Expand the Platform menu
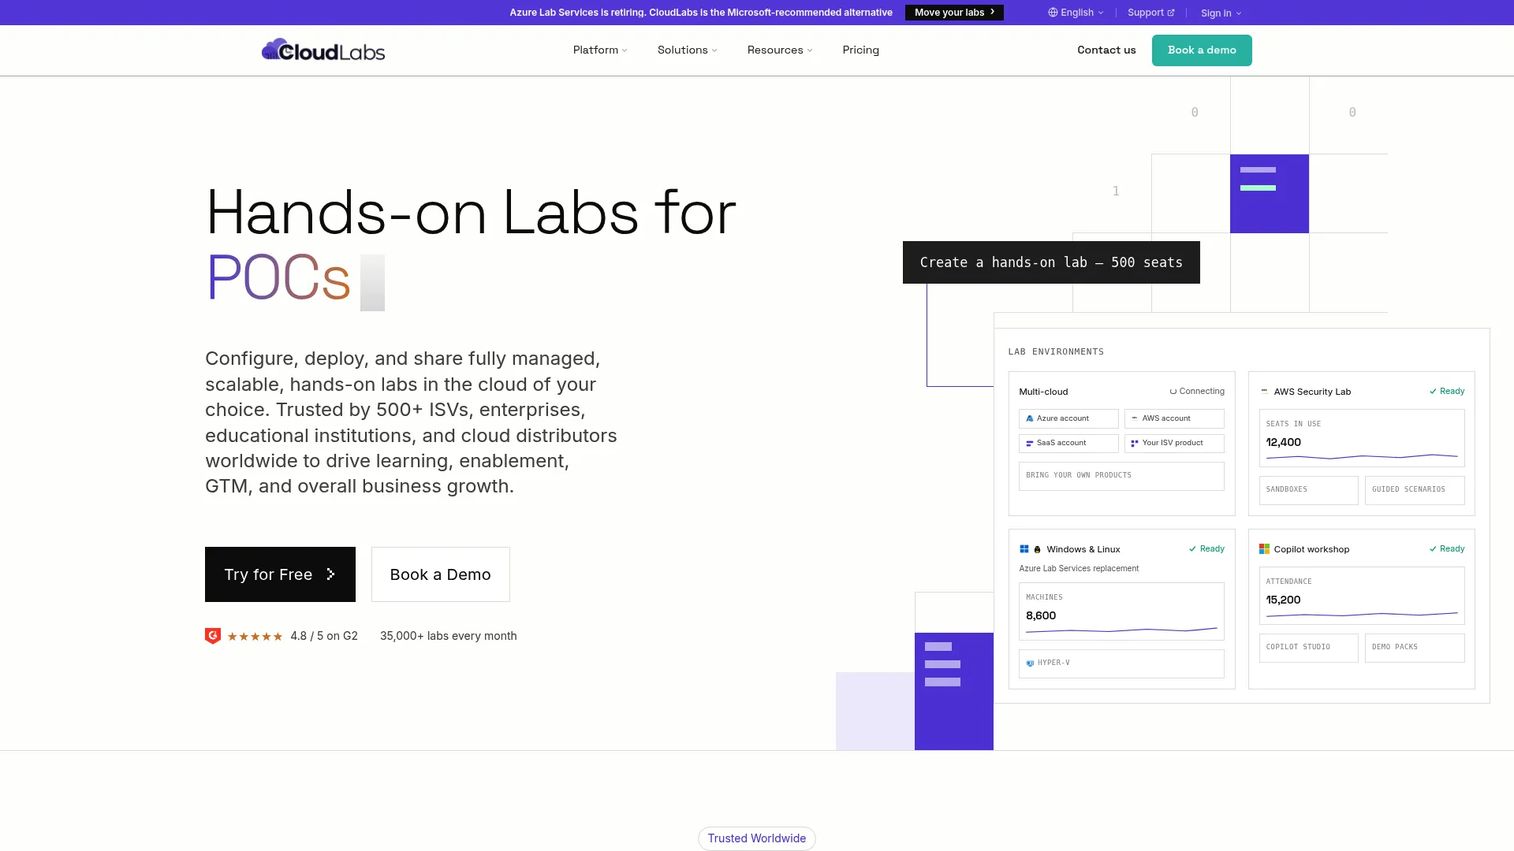 click(600, 50)
